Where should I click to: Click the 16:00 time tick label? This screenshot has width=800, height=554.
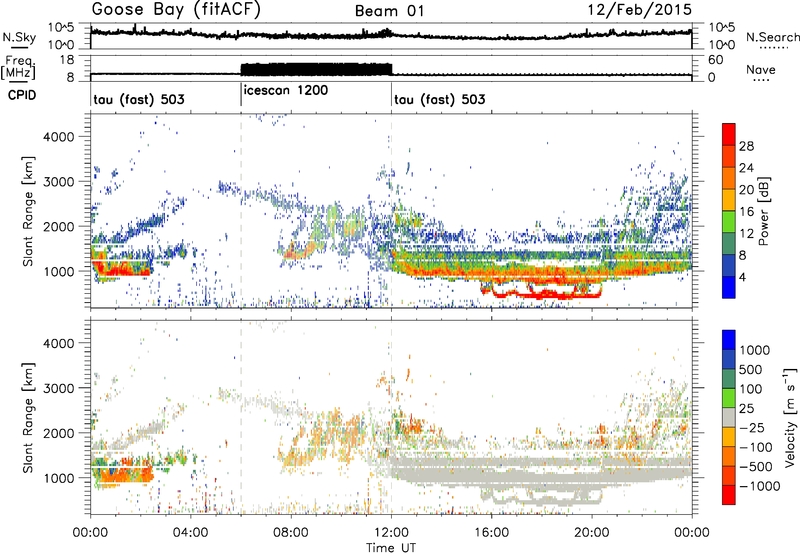(x=491, y=533)
